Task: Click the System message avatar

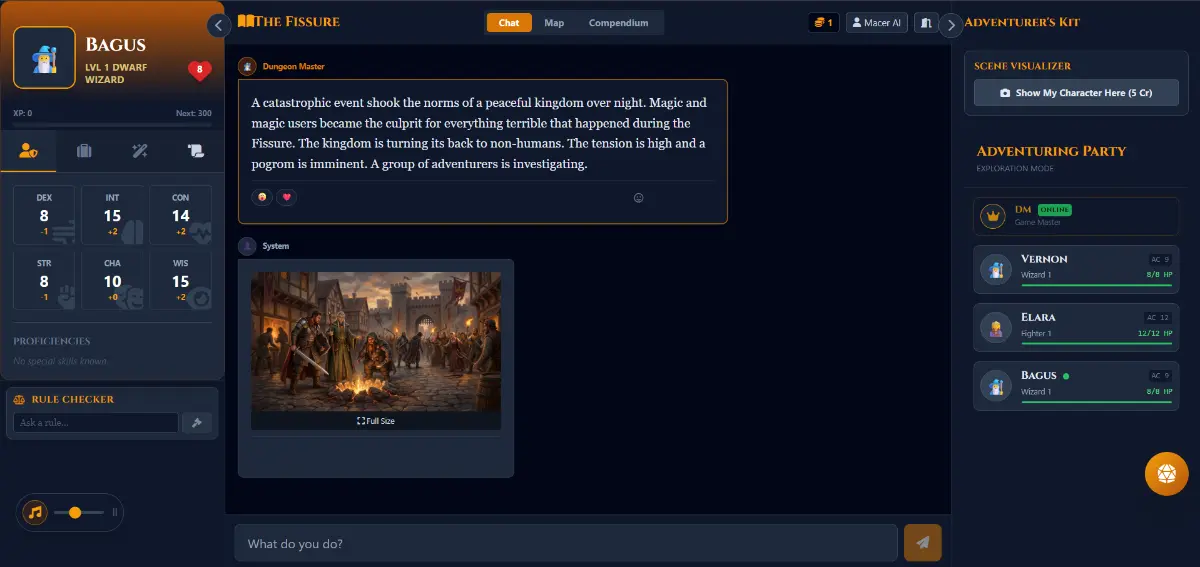Action: click(x=247, y=246)
